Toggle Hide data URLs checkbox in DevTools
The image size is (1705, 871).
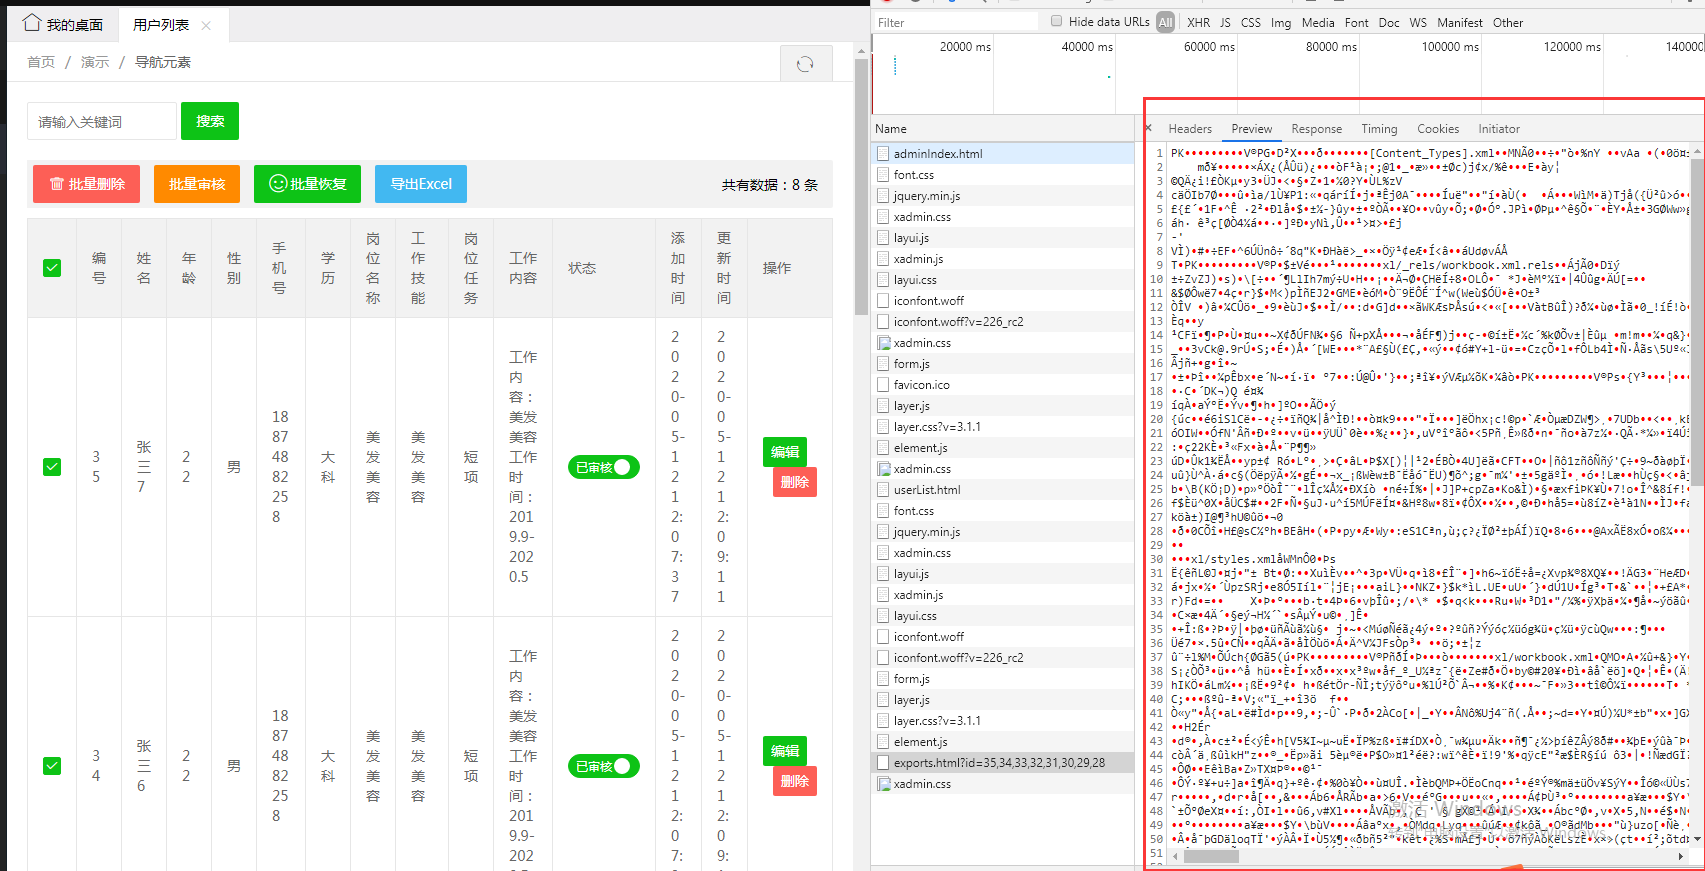click(x=1056, y=21)
